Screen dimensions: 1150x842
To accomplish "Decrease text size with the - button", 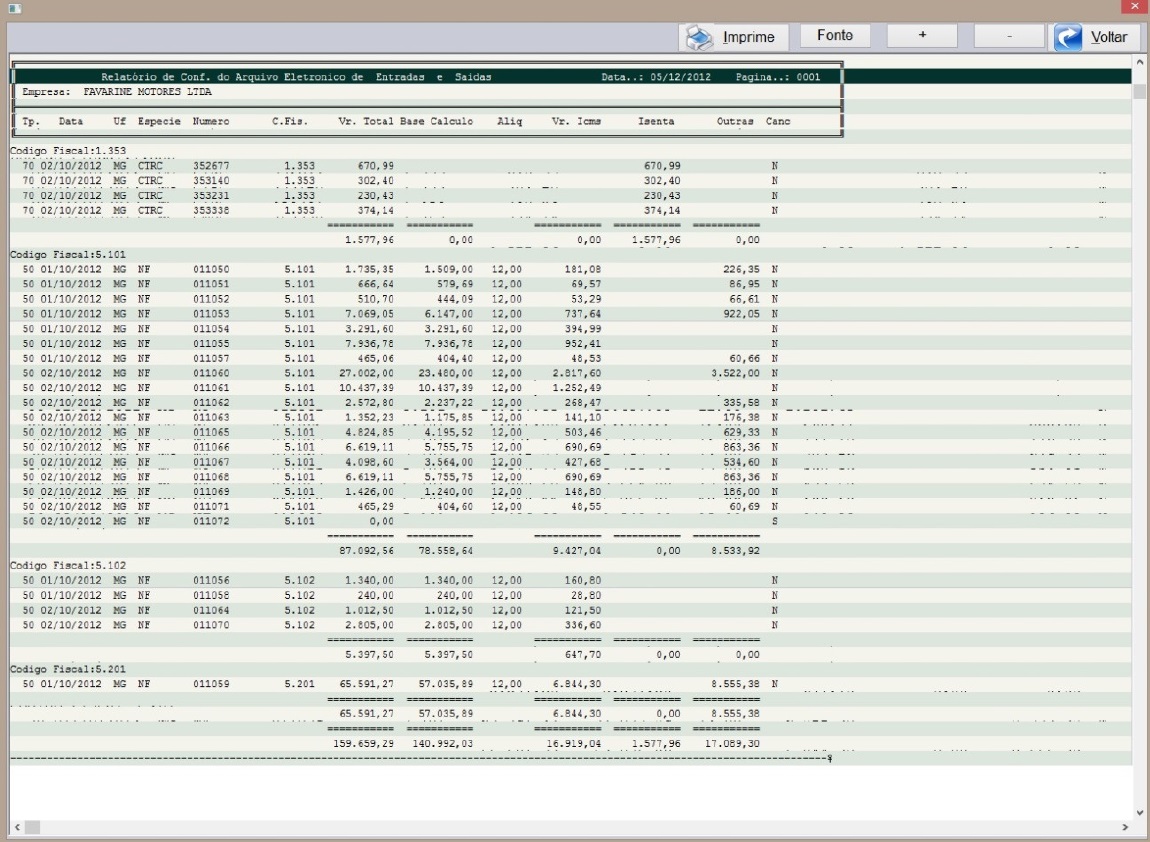I will point(1009,36).
